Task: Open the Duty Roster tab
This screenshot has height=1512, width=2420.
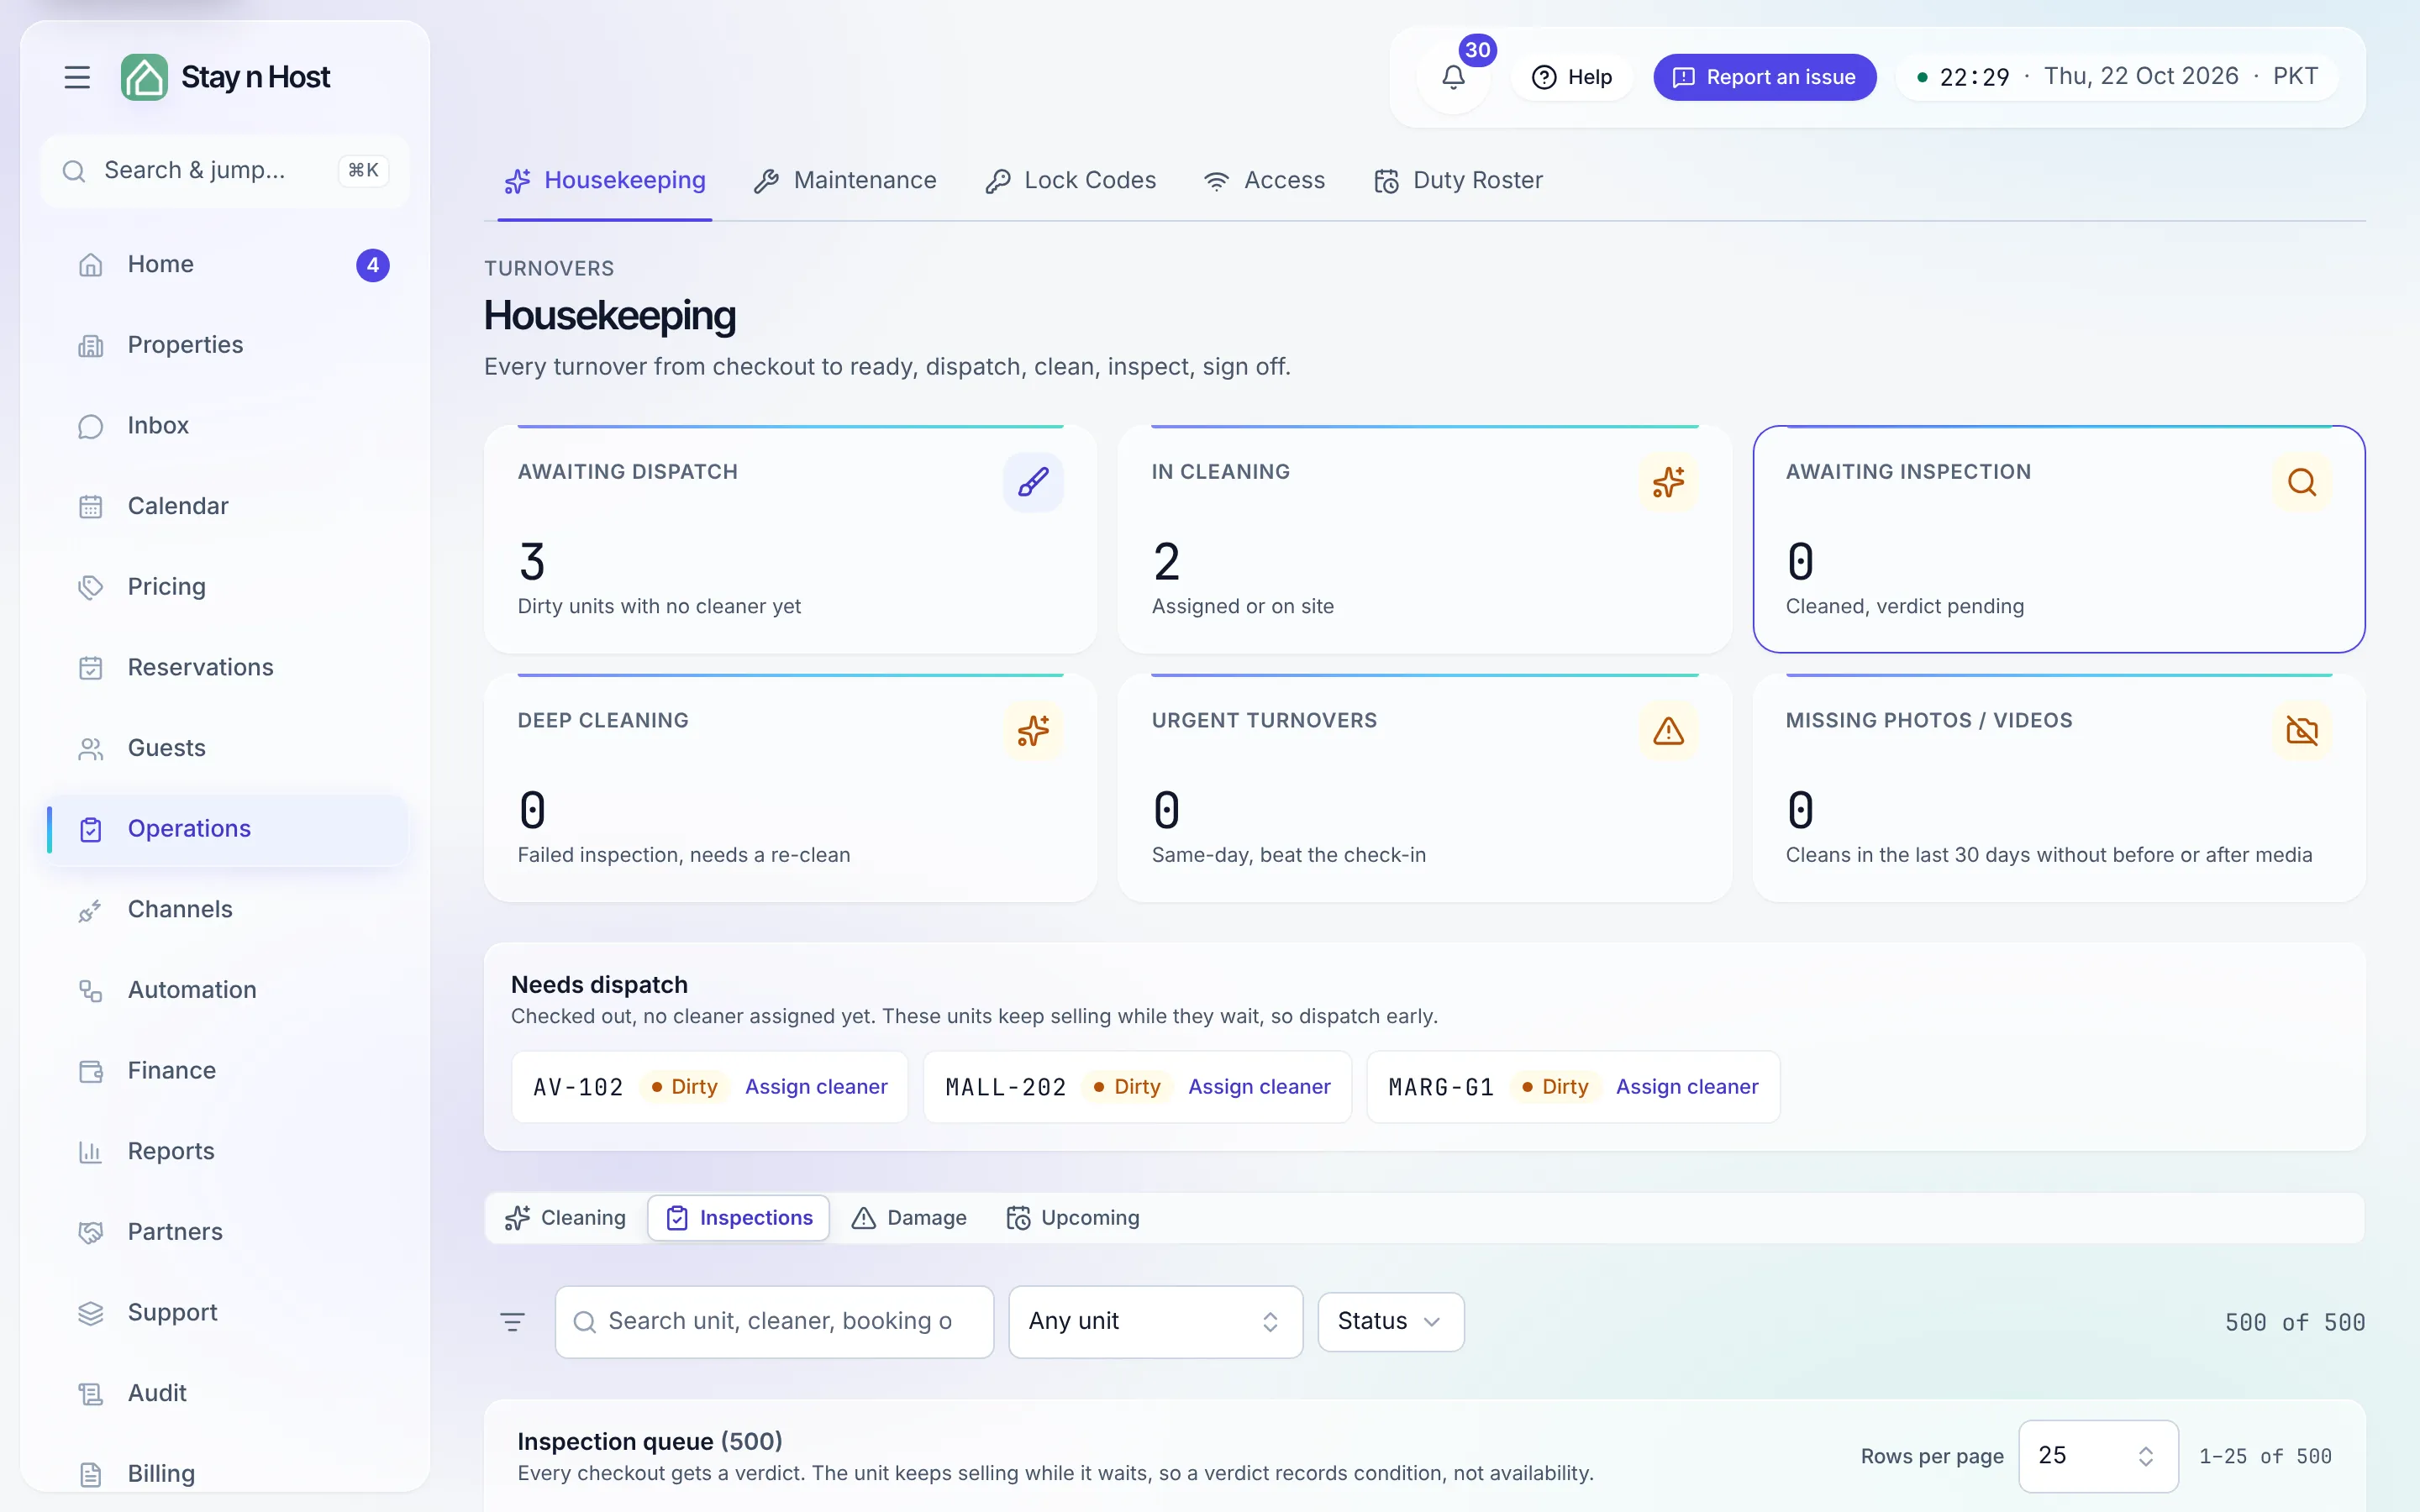Action: pyautogui.click(x=1459, y=181)
